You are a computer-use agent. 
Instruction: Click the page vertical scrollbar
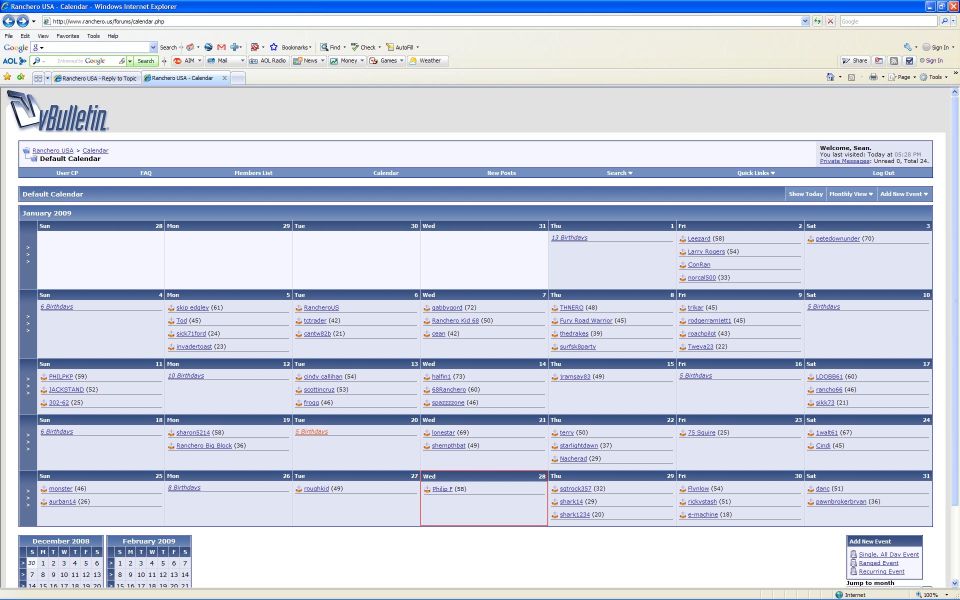coord(954,337)
